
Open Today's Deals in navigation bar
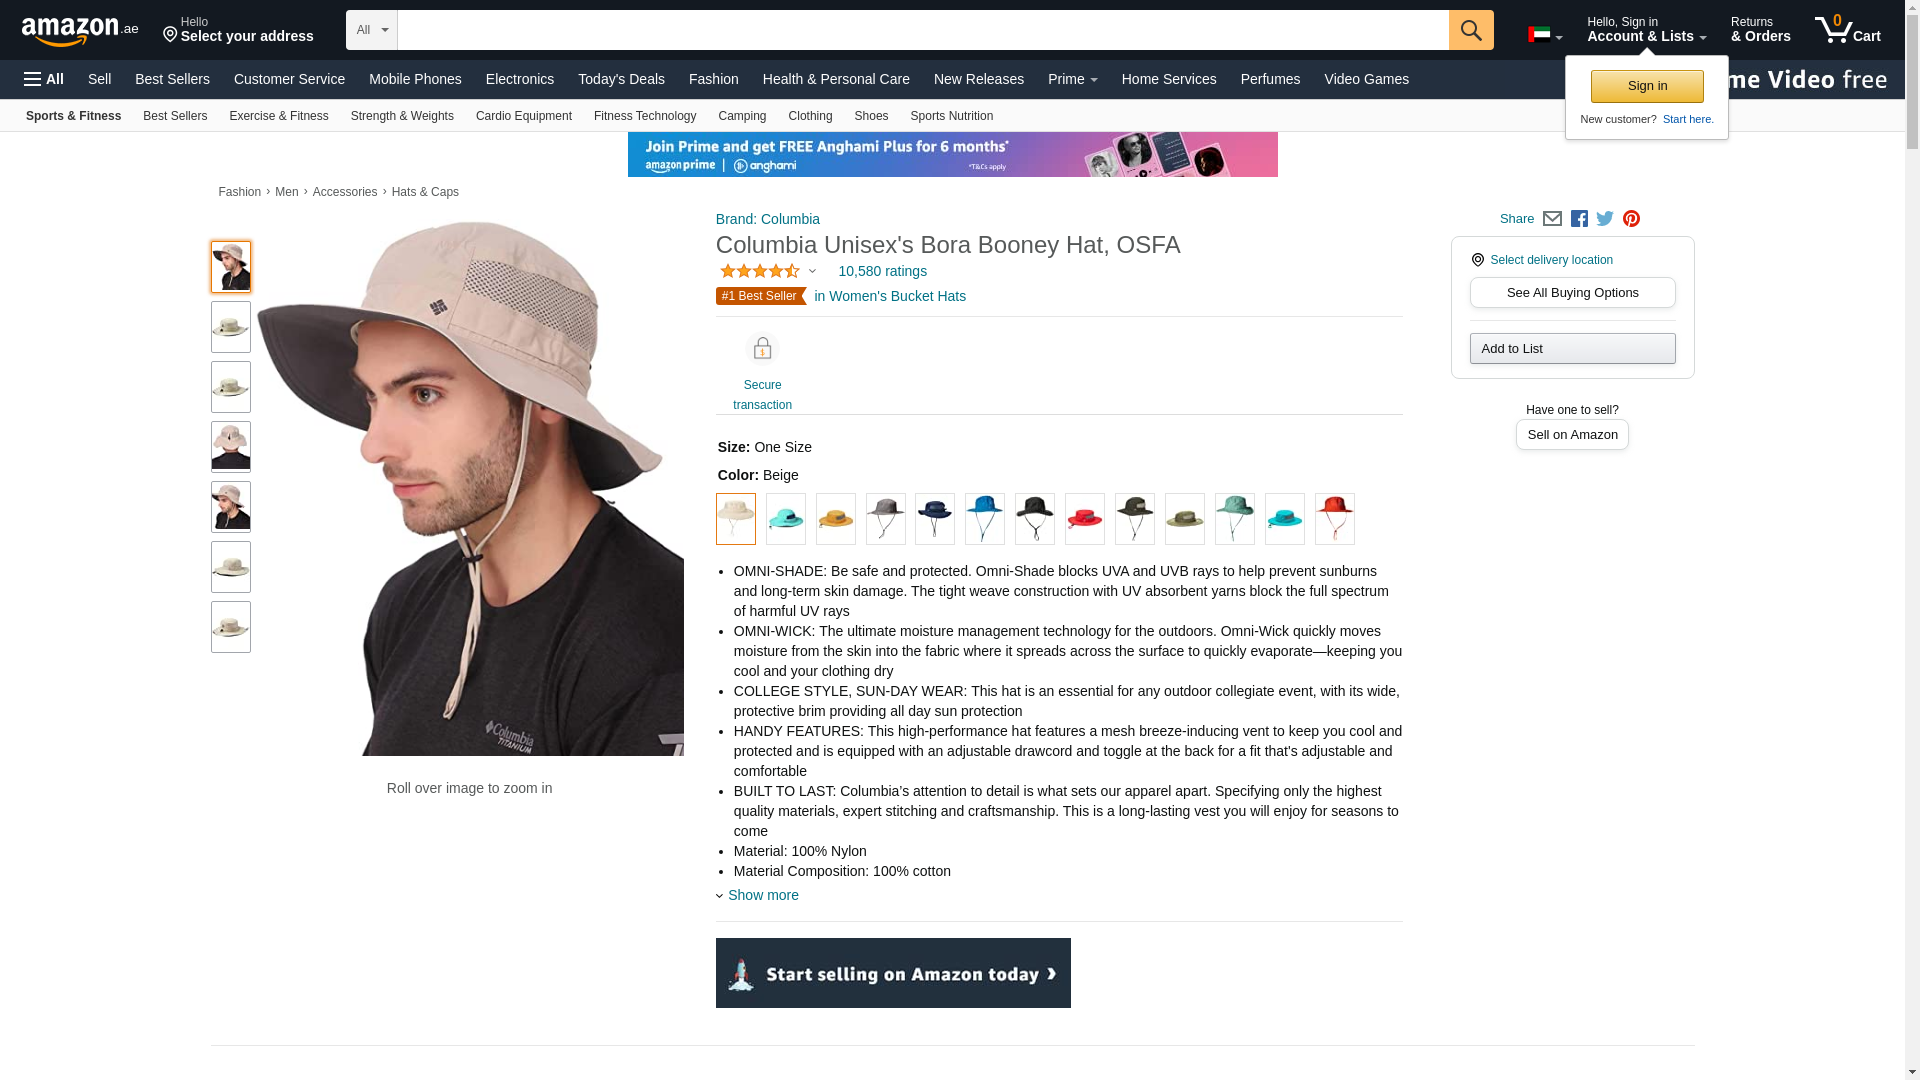[621, 79]
